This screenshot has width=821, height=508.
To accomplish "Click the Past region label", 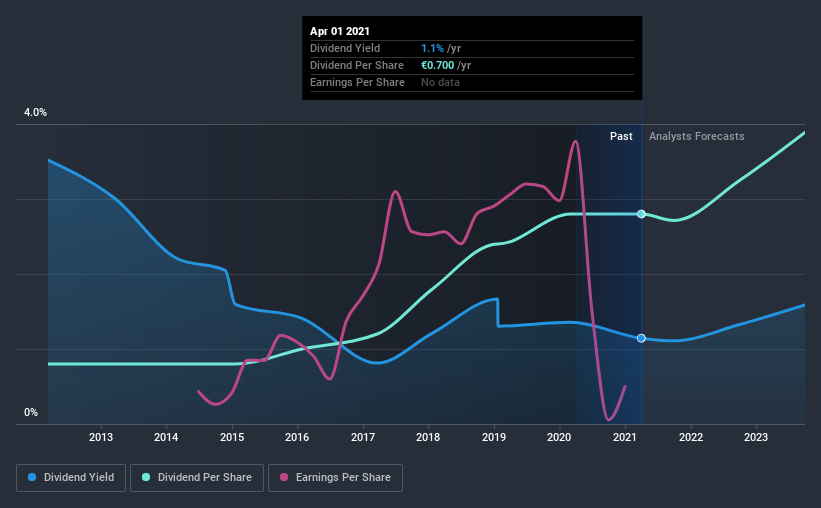I will (621, 136).
